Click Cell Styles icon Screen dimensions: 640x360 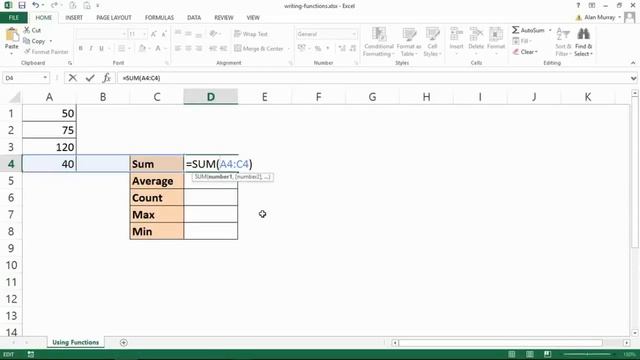[432, 34]
